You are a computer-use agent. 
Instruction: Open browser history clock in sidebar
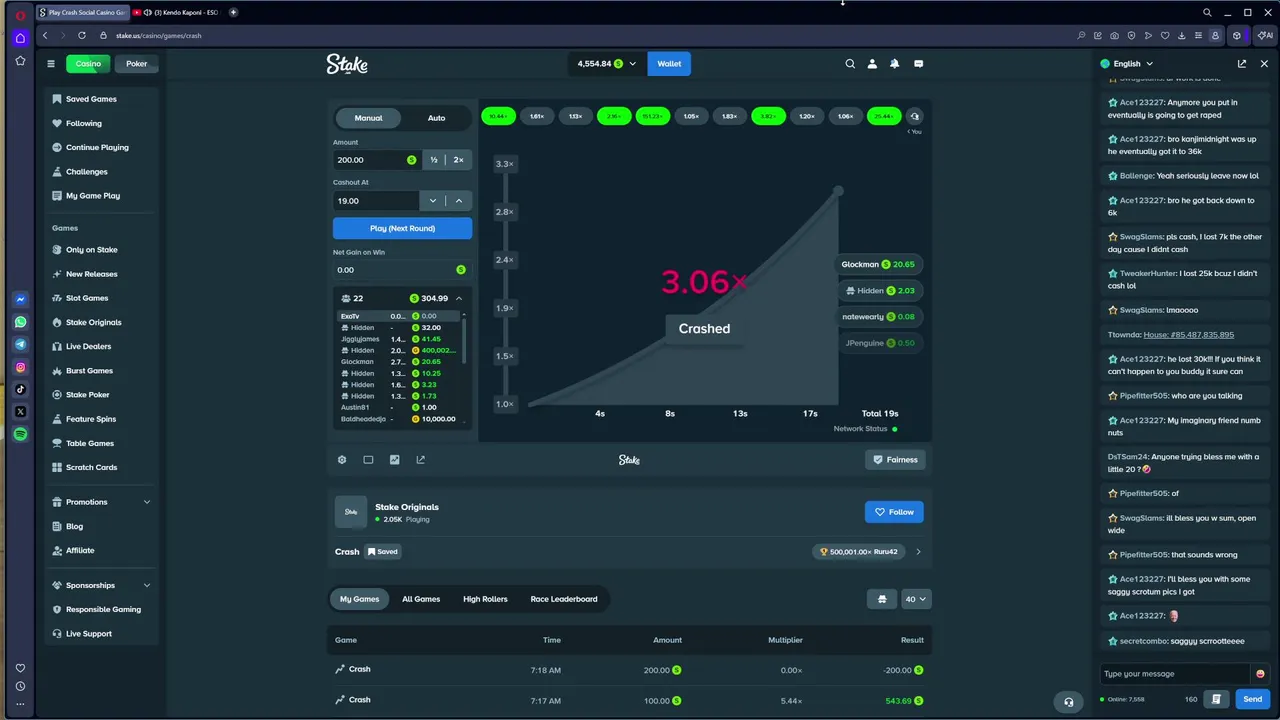(20, 686)
